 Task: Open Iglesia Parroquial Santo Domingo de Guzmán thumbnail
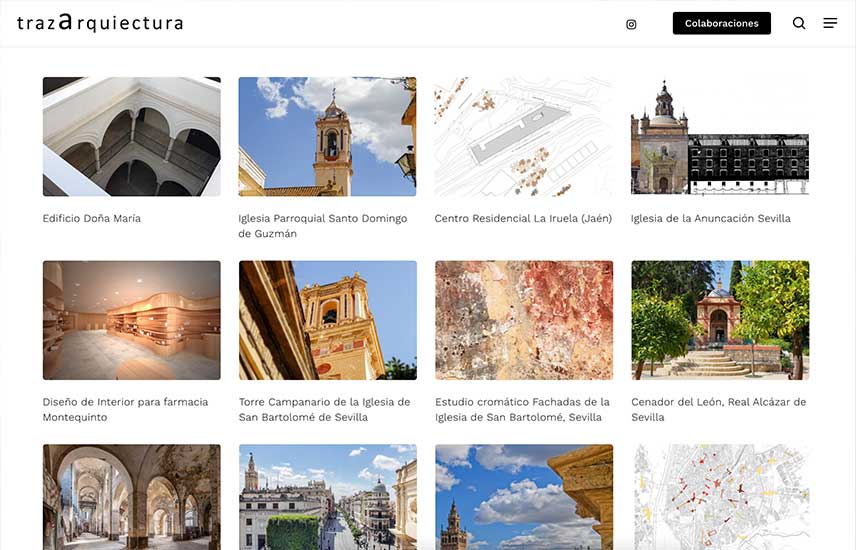(x=328, y=137)
